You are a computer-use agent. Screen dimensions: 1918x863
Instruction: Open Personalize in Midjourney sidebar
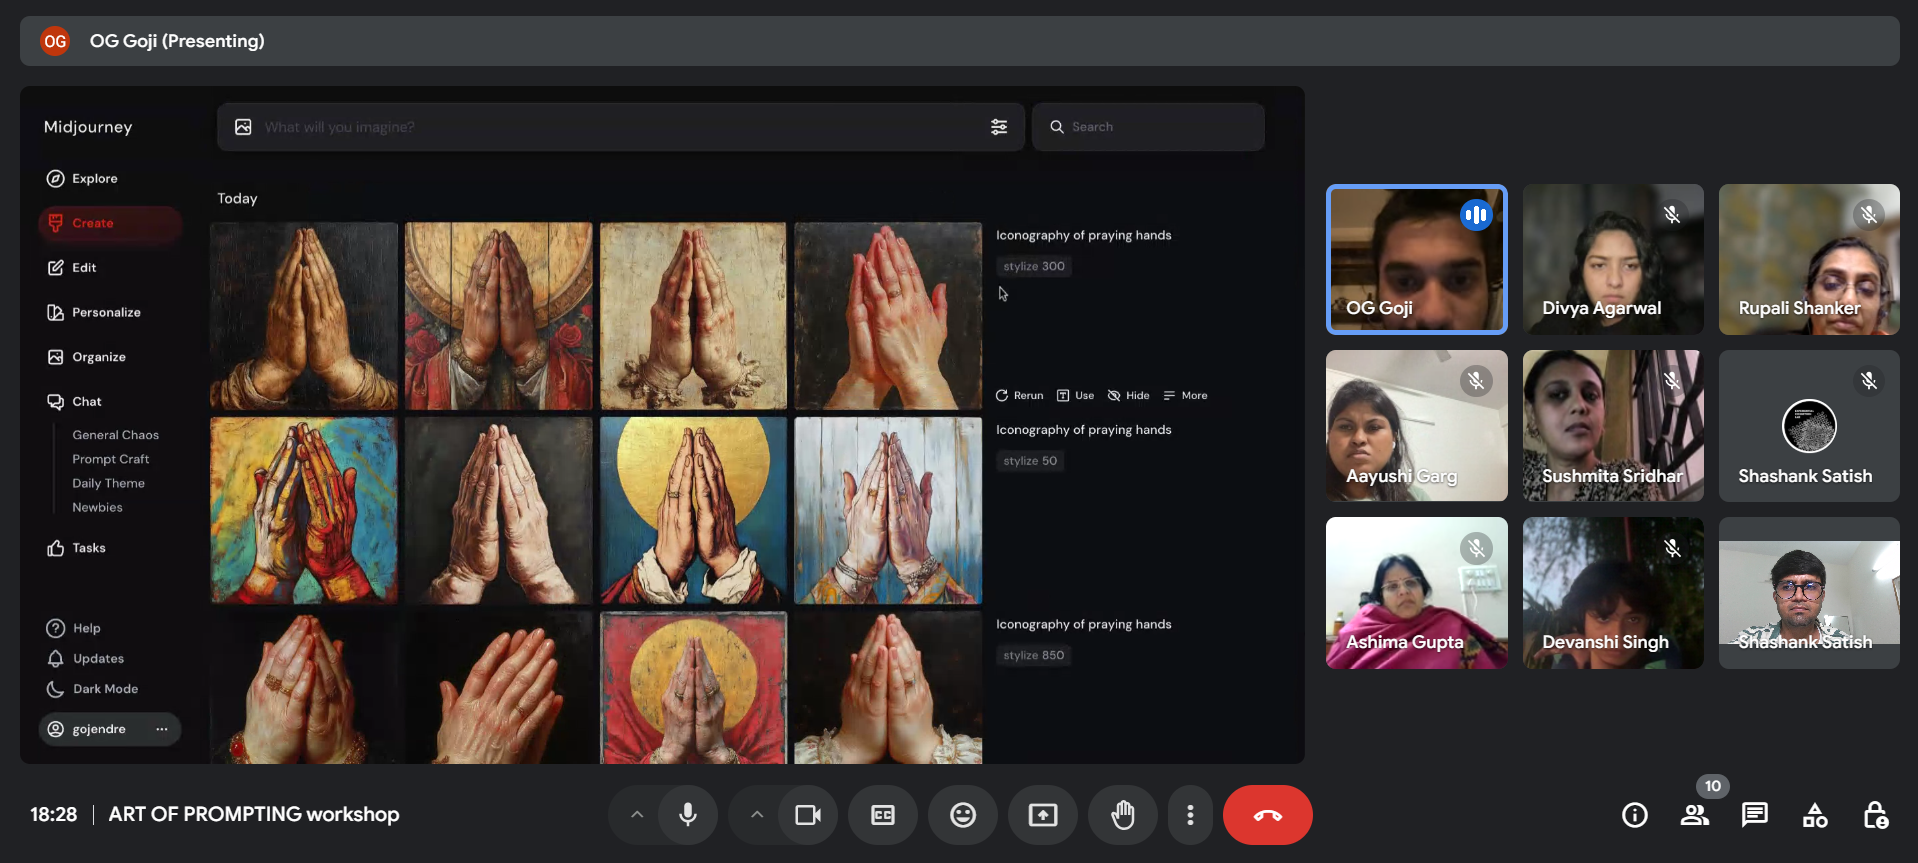pos(94,312)
